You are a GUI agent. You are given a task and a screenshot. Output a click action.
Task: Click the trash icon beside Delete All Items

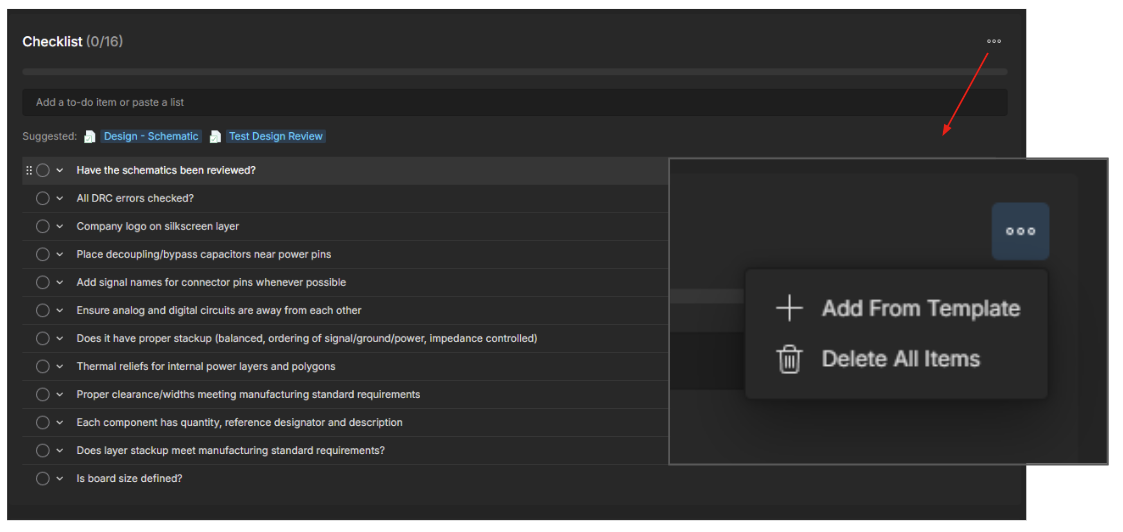(789, 359)
